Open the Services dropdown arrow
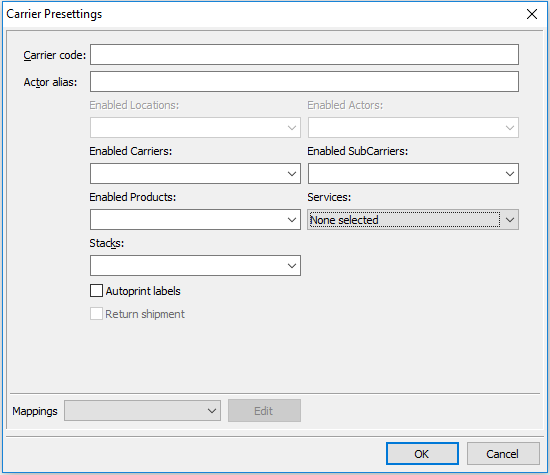 (x=510, y=220)
